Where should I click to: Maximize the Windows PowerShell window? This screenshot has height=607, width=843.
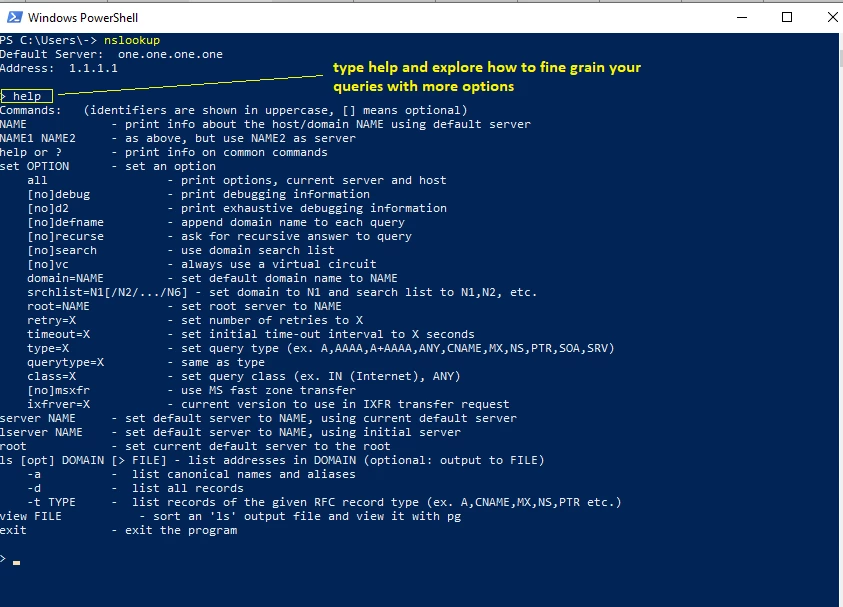[787, 17]
